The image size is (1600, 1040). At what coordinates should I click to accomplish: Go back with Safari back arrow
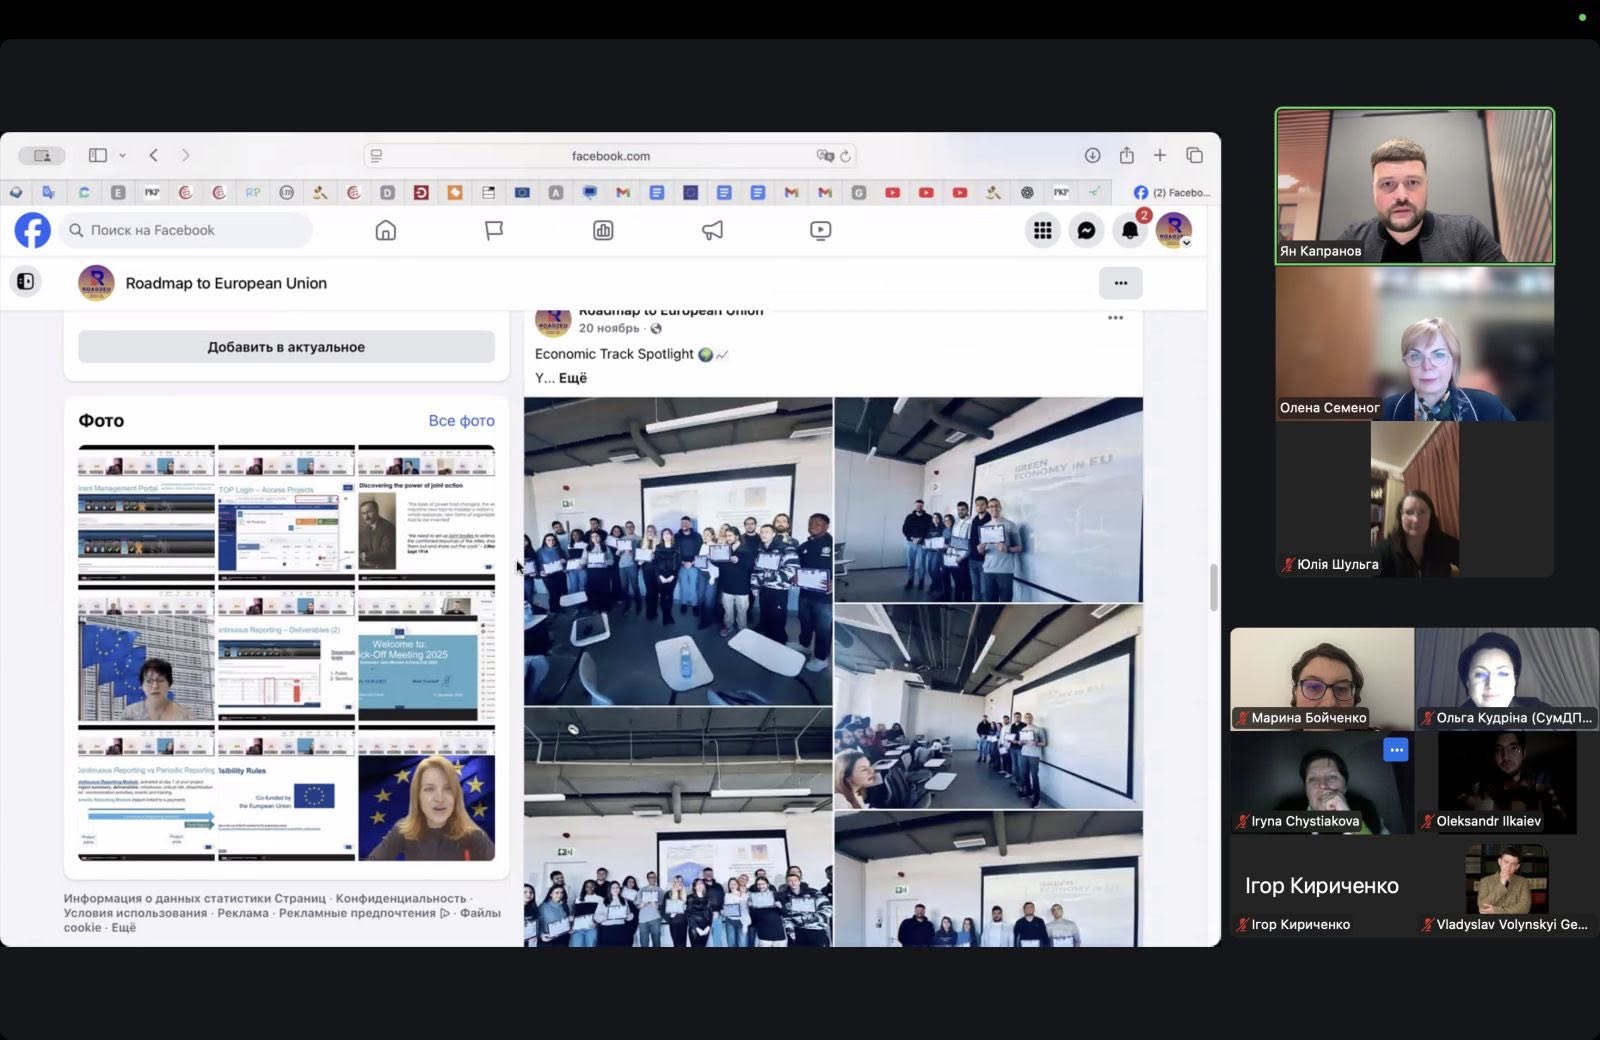153,155
